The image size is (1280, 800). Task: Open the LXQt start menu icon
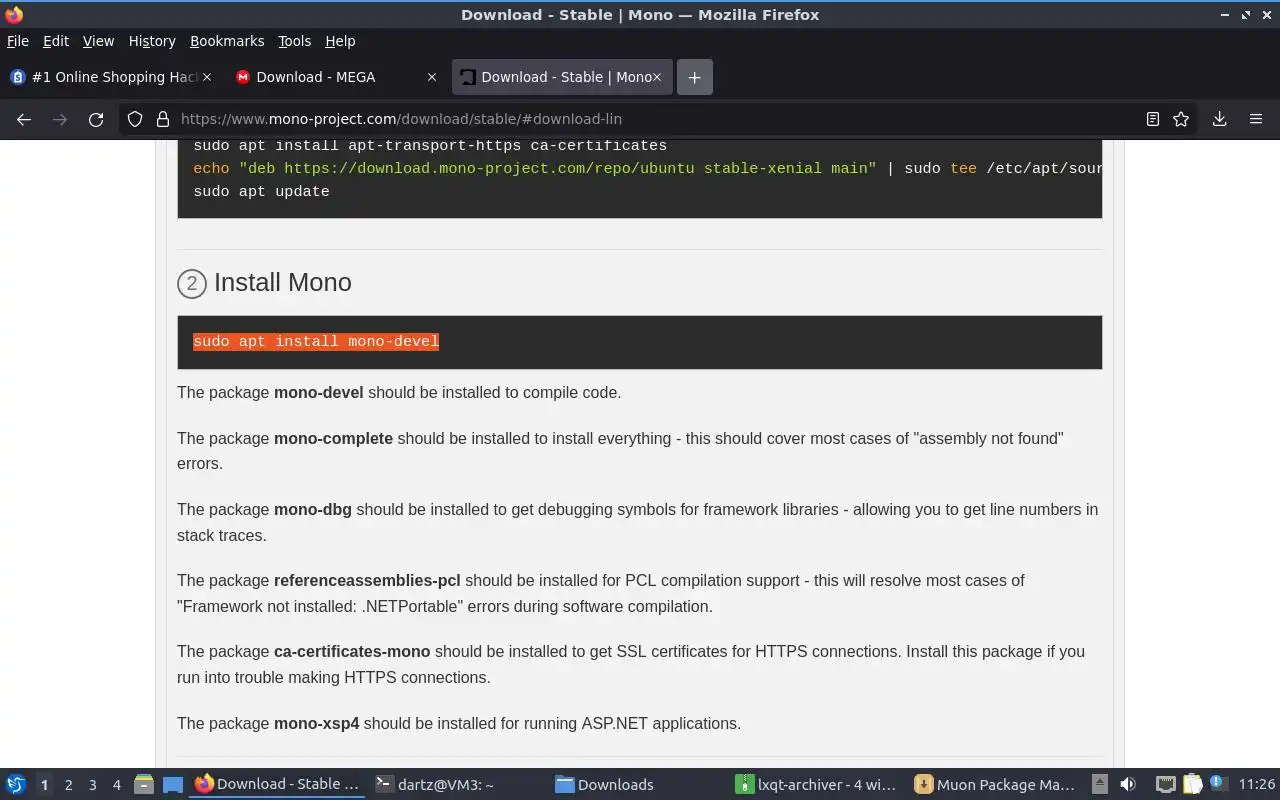16,785
